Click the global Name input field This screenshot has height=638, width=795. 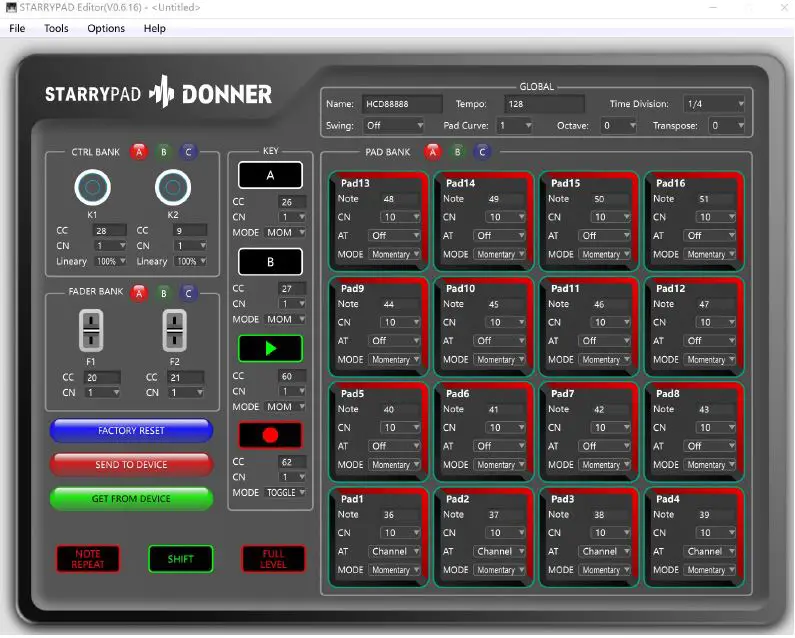click(x=402, y=104)
